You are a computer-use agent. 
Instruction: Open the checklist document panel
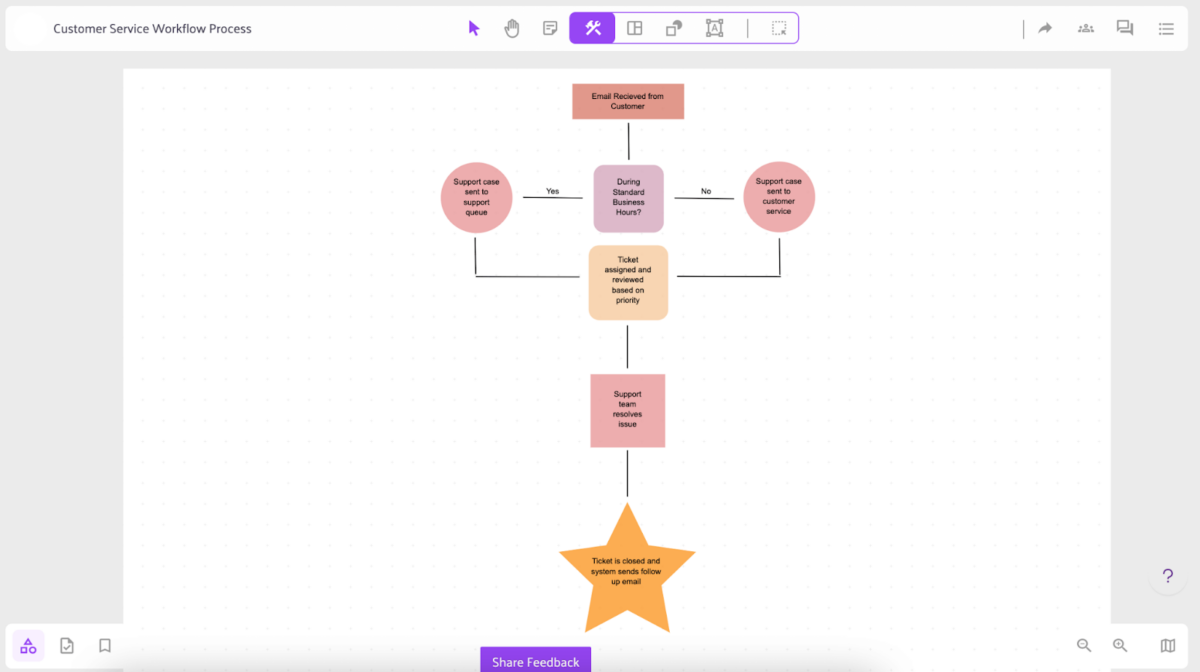coord(66,645)
